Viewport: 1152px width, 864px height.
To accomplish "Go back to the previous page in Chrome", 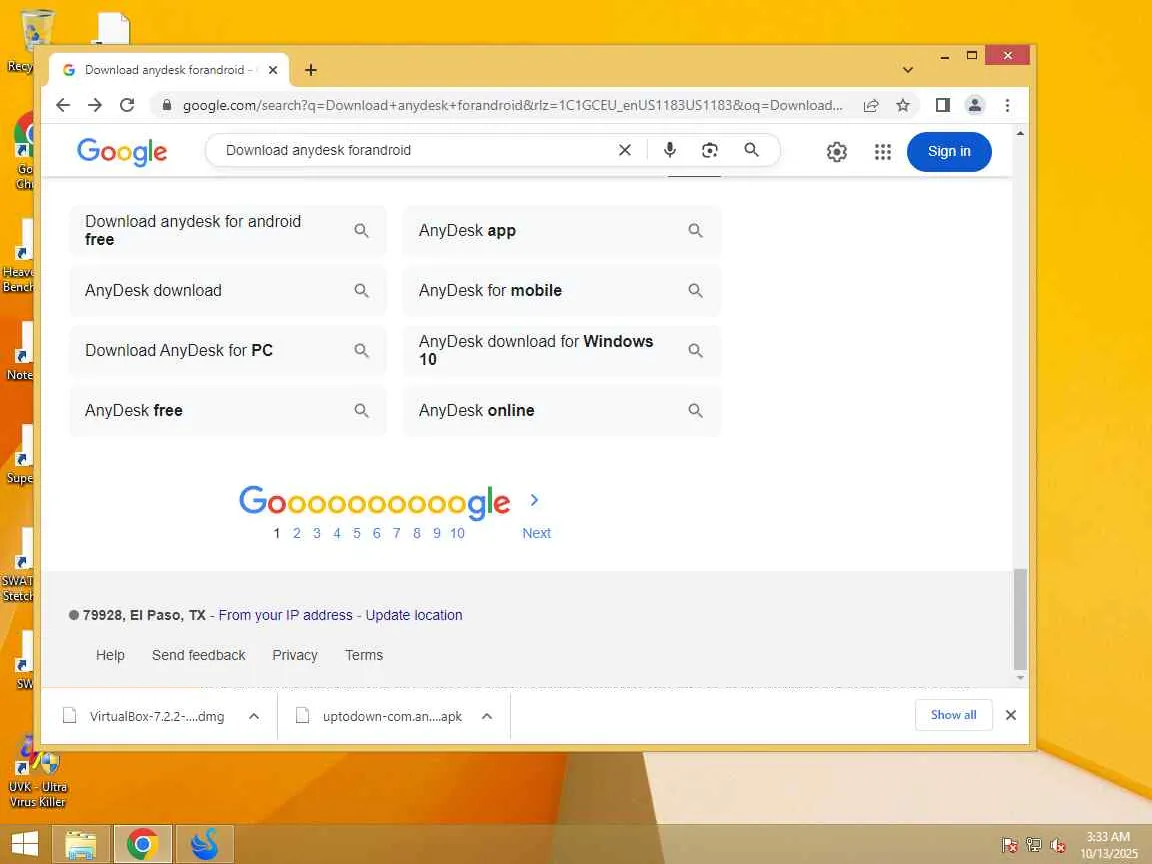I will click(x=63, y=105).
